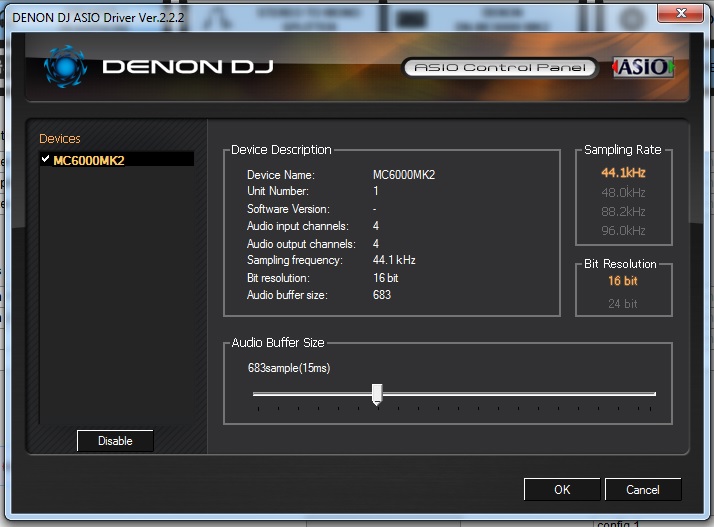Click the ASIO logo badge
The height and width of the screenshot is (527, 714).
(x=643, y=67)
